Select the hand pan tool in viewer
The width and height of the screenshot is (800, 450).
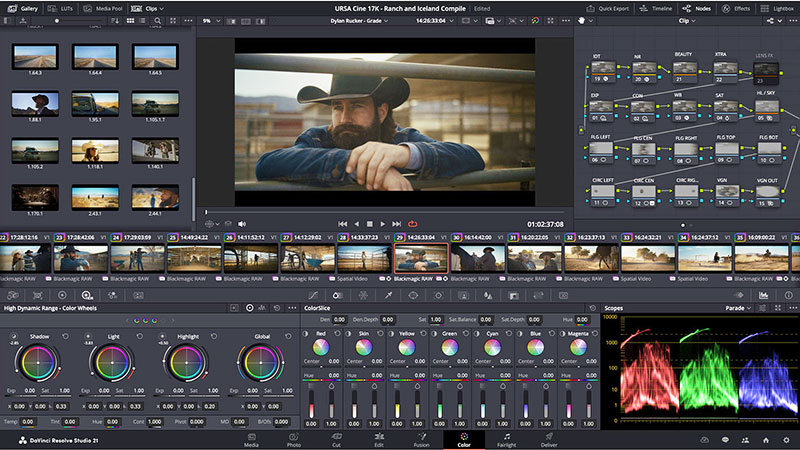click(x=581, y=21)
